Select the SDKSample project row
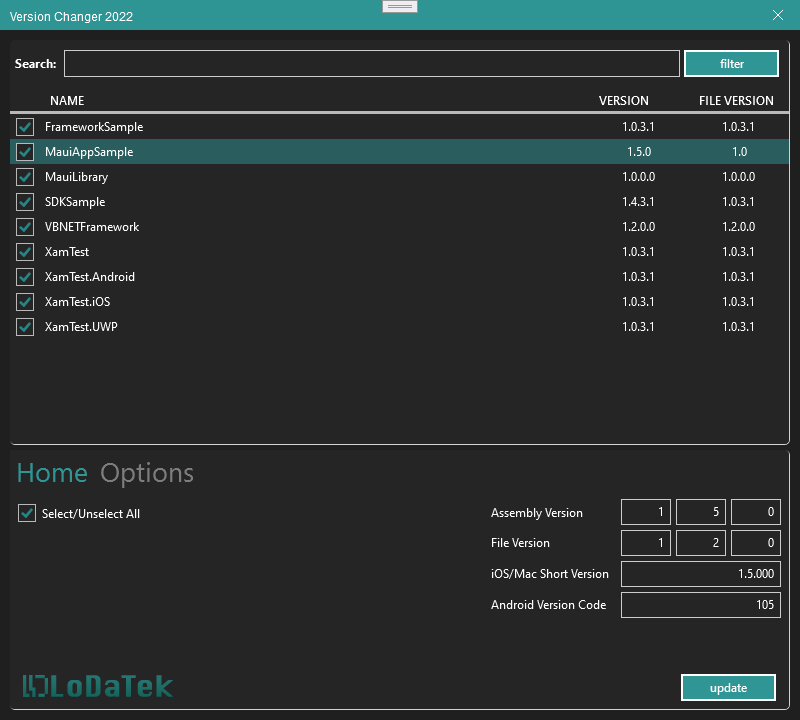Screen dimensions: 800x720 [x=300, y=202]
